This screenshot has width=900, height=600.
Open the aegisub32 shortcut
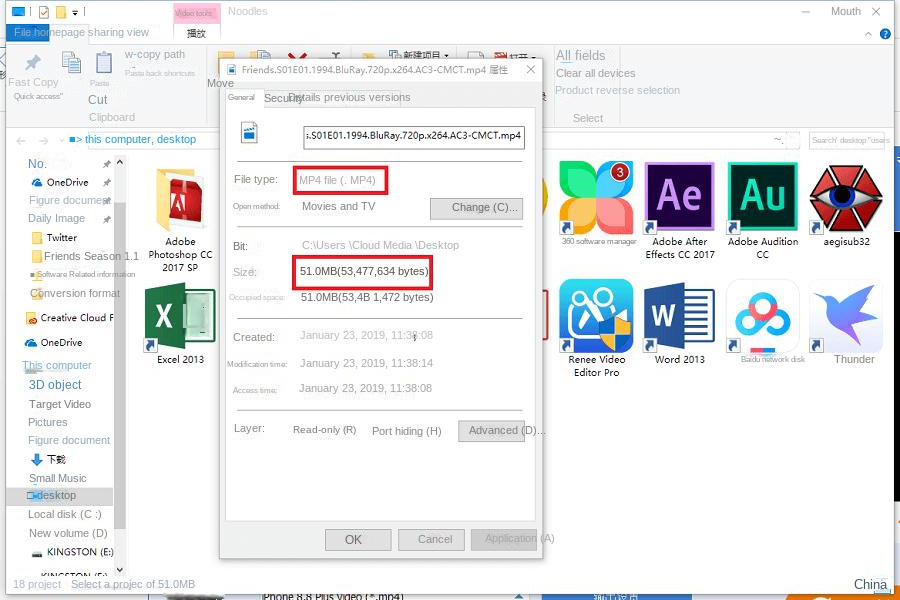pos(845,205)
